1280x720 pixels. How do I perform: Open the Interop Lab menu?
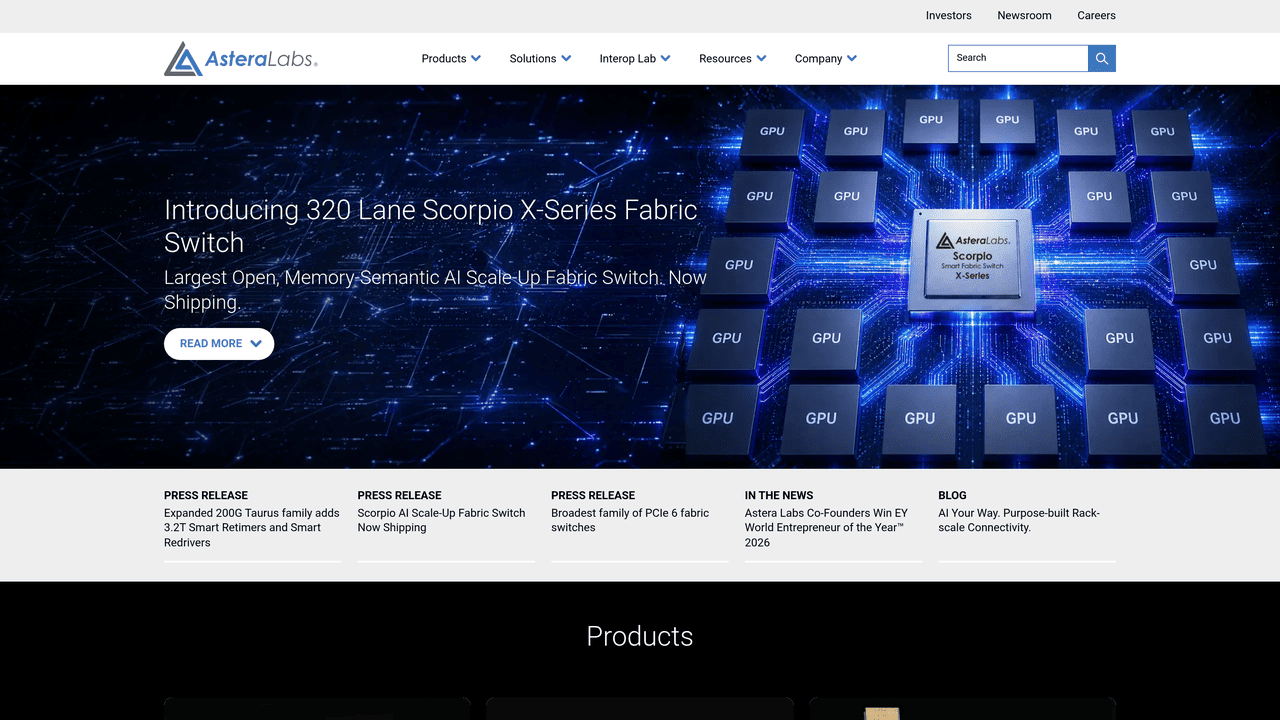[x=628, y=59]
